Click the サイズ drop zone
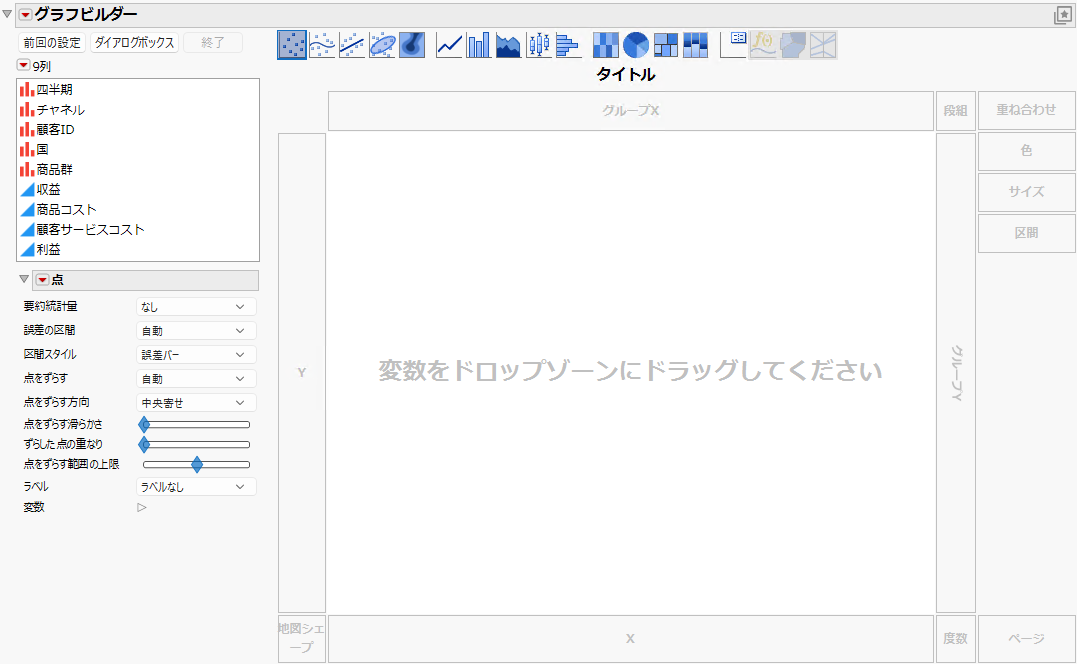The height and width of the screenshot is (664, 1077). pos(1026,192)
